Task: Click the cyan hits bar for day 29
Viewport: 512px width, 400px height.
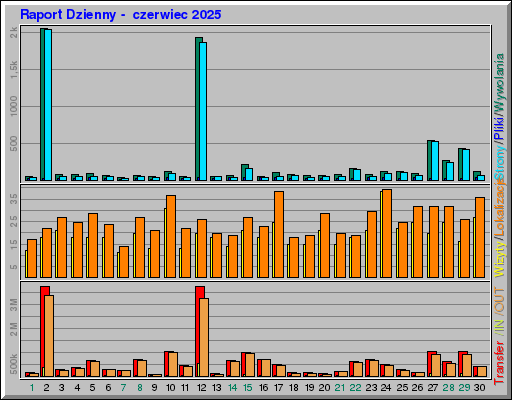Action: (x=466, y=165)
